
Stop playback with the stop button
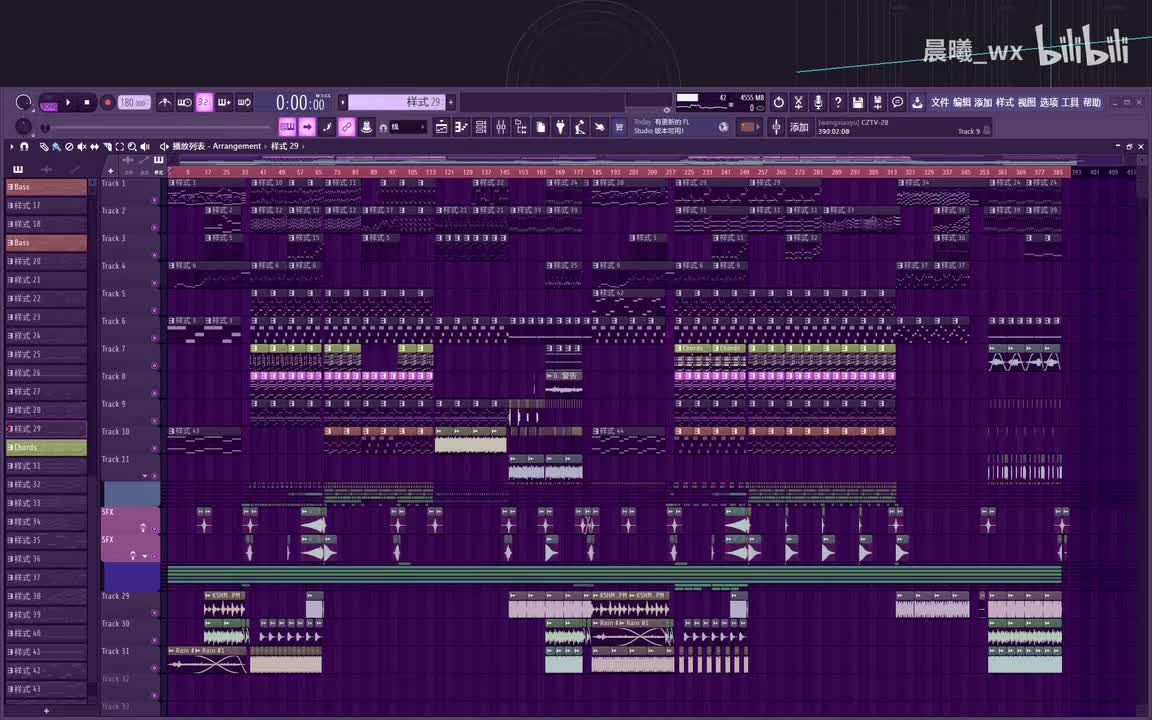point(87,102)
